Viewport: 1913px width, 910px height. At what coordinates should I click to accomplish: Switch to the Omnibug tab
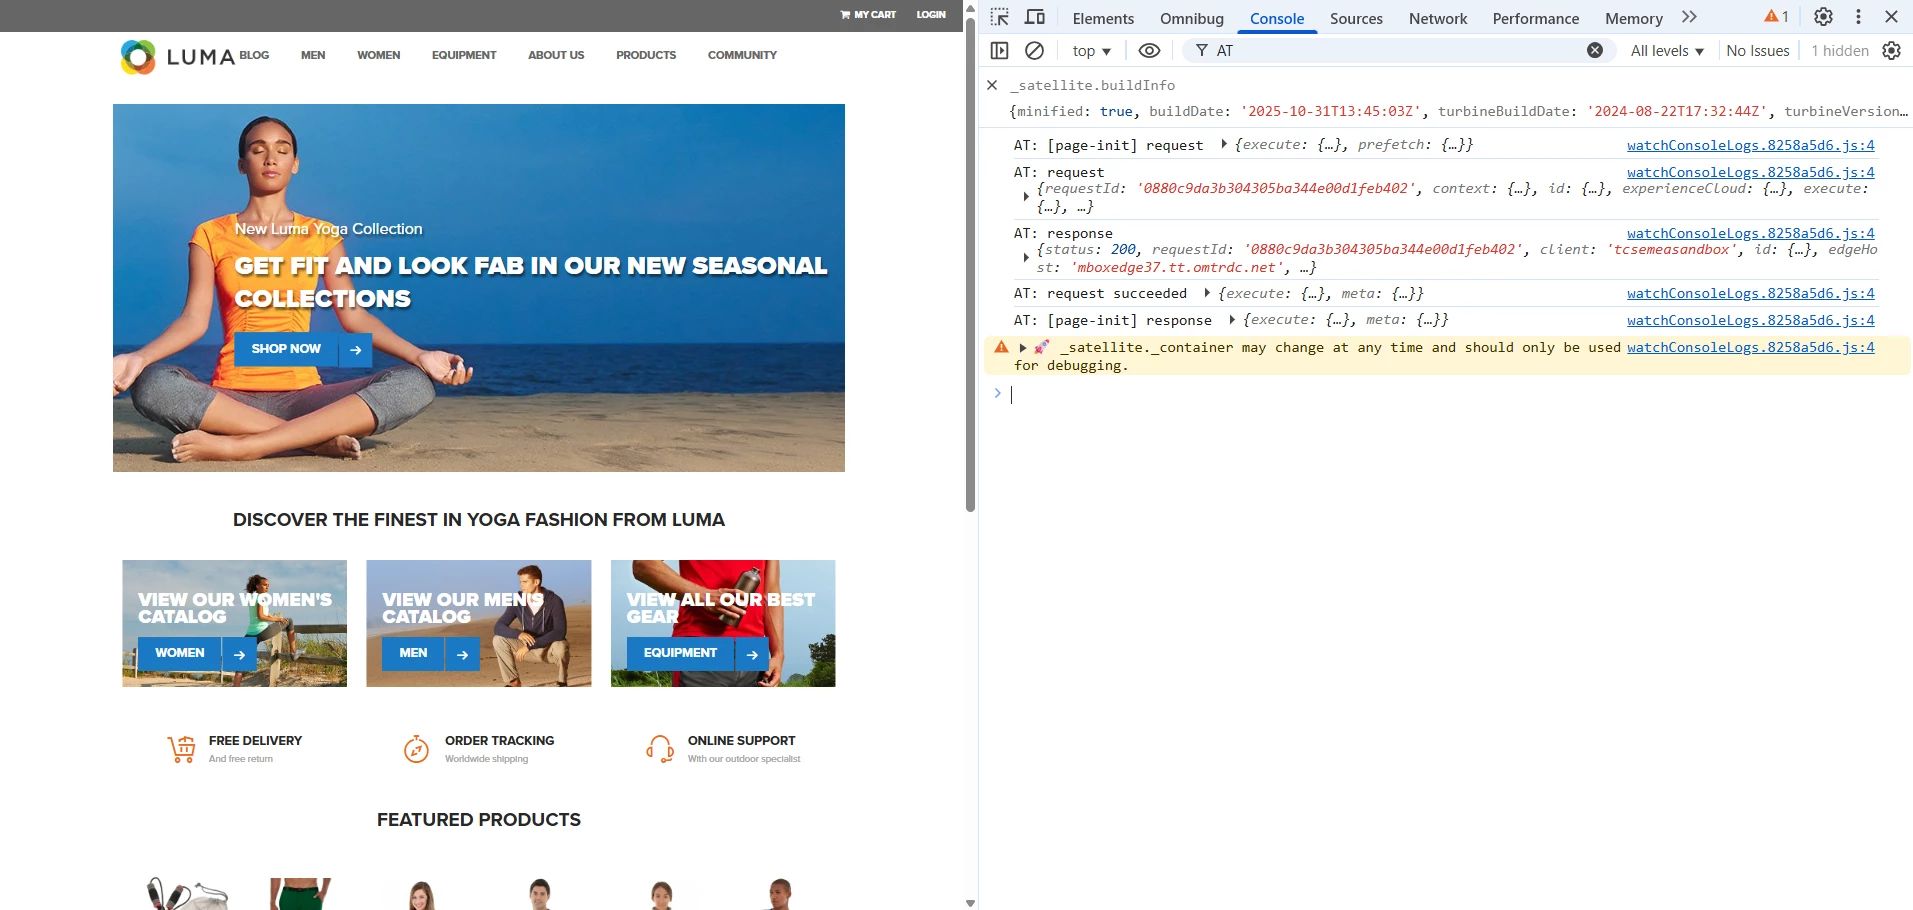click(1191, 18)
